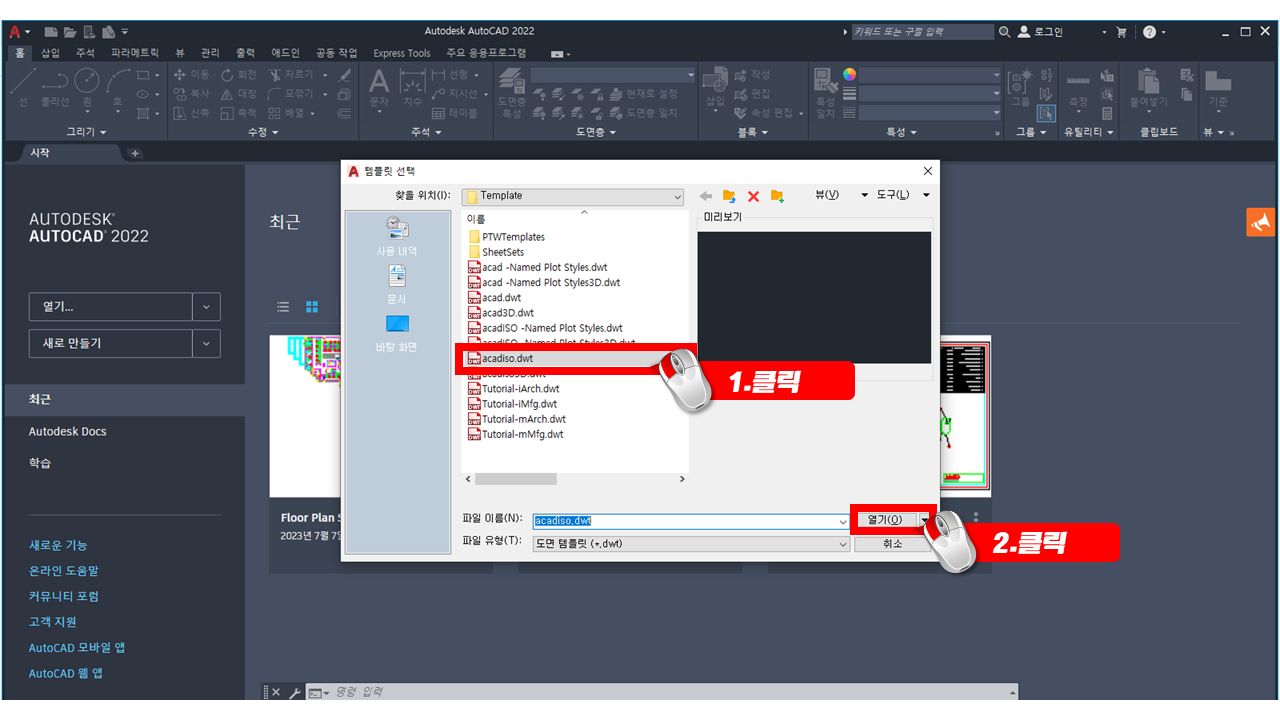The height and width of the screenshot is (720, 1280).
Task: Open the 커뮤니티 포럼 link
Action: coord(64,596)
